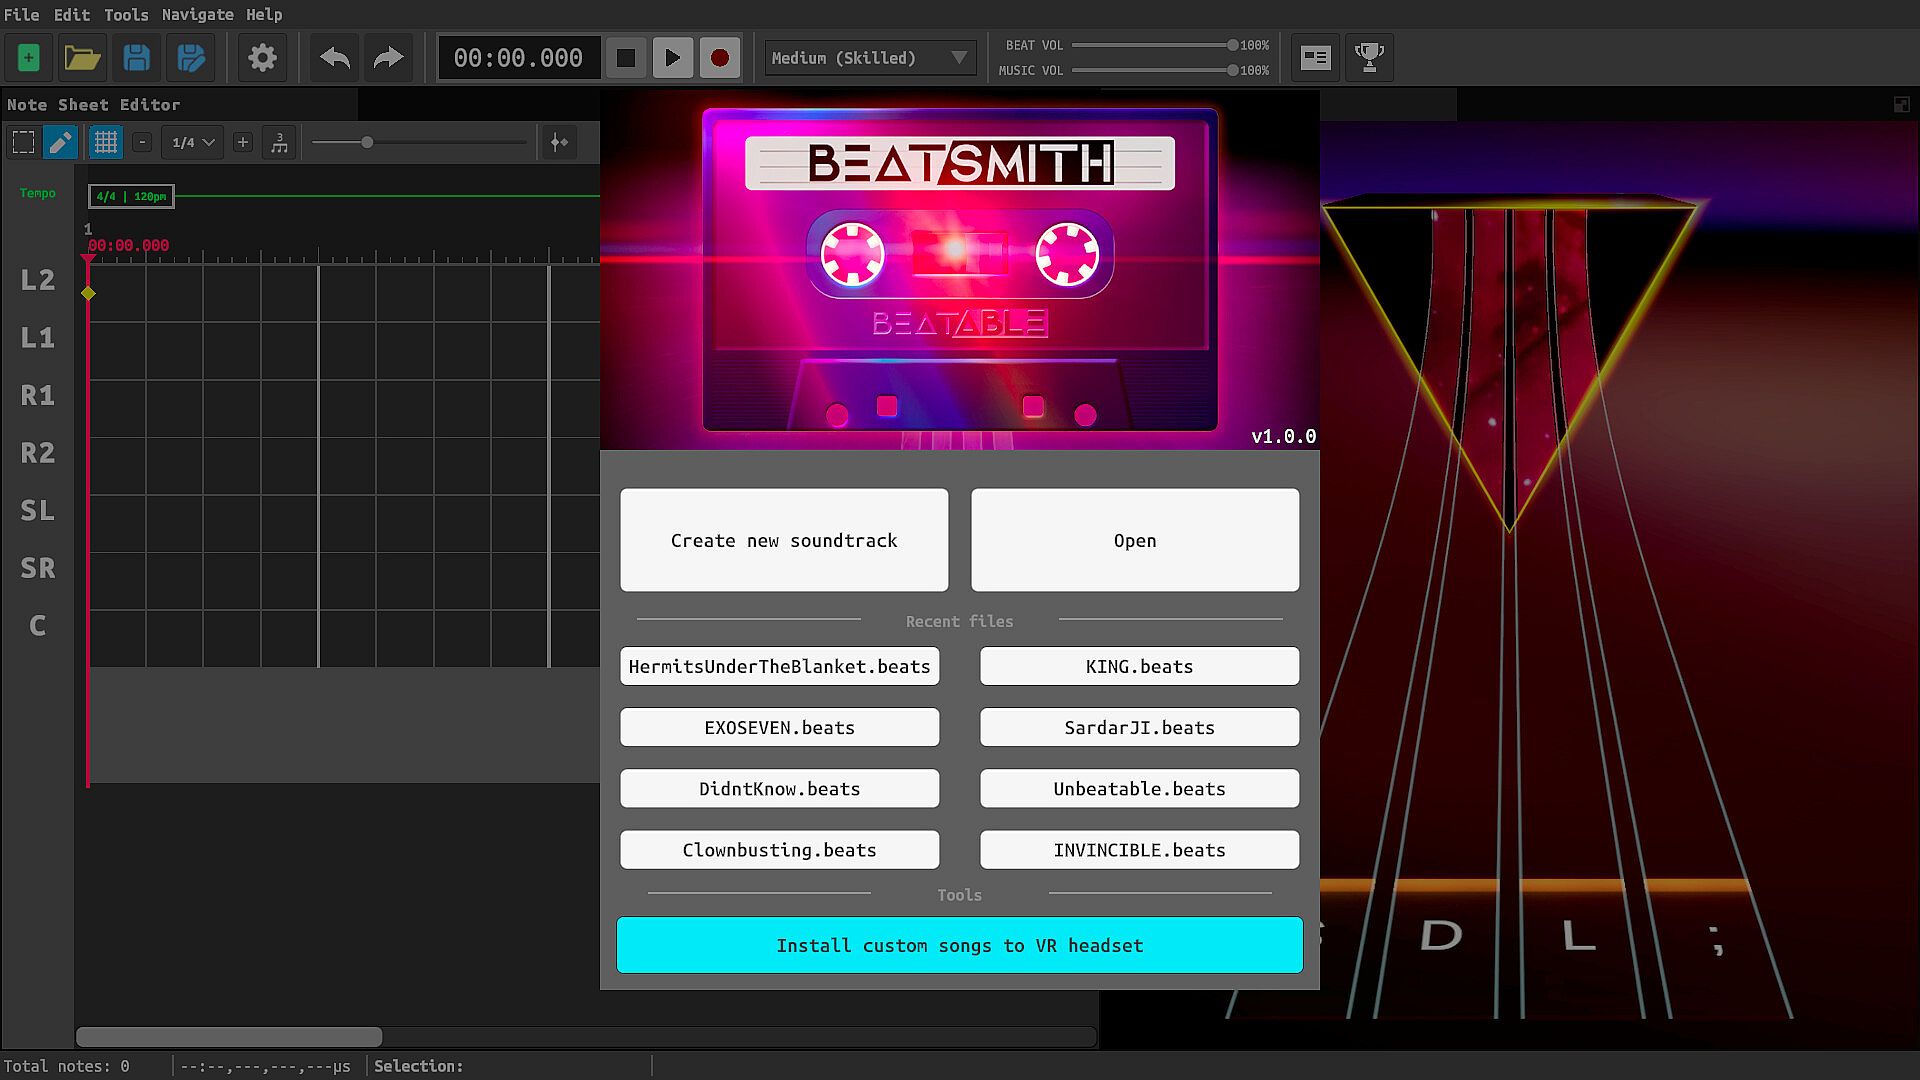Click the new soundtrack plus icon

pyautogui.click(x=28, y=58)
